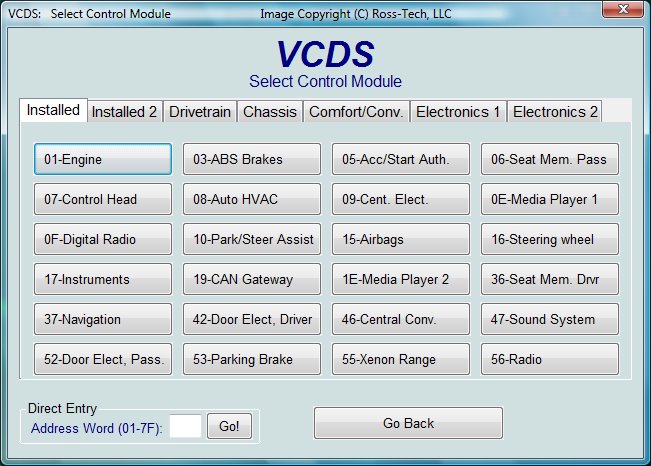The image size is (651, 466).
Task: Open 1E-Media Player 2 module
Action: [401, 279]
